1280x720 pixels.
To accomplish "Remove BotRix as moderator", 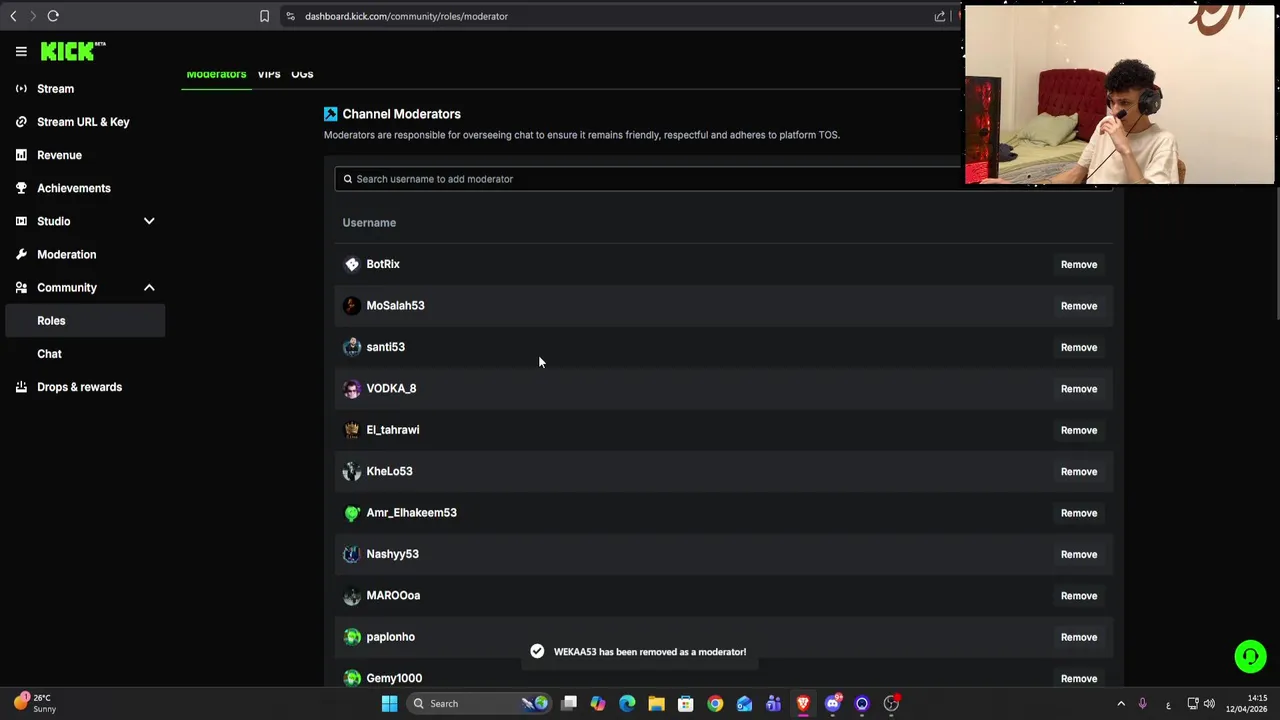I will pos(1079,265).
